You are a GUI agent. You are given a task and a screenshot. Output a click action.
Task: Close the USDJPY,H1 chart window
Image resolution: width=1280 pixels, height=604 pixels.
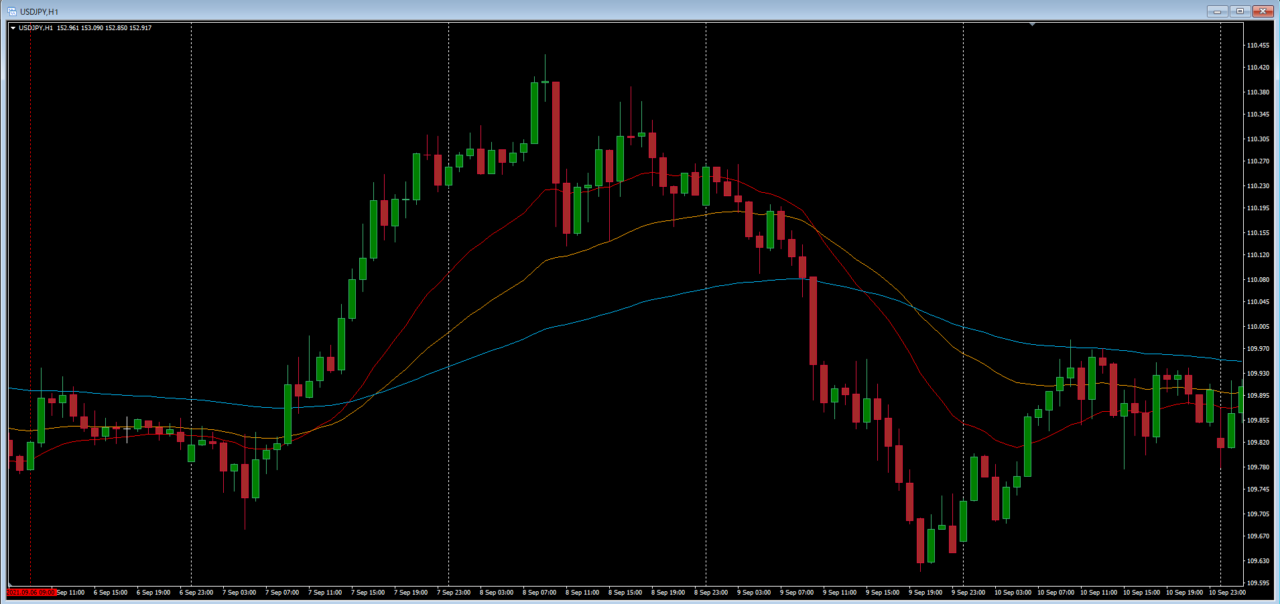click(1263, 10)
